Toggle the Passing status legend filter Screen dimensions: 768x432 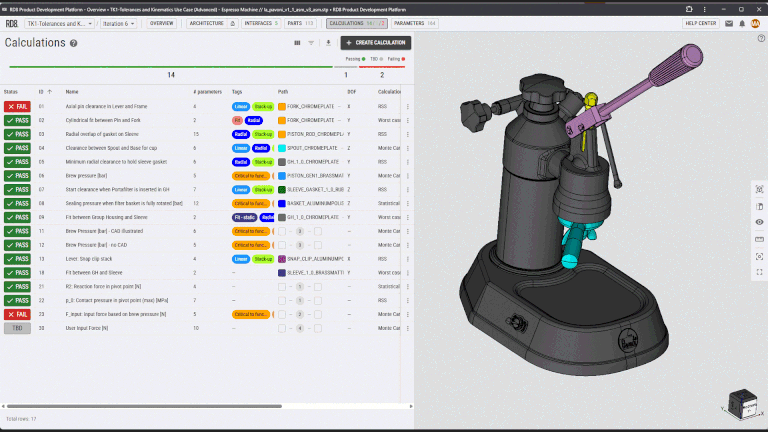click(x=355, y=59)
